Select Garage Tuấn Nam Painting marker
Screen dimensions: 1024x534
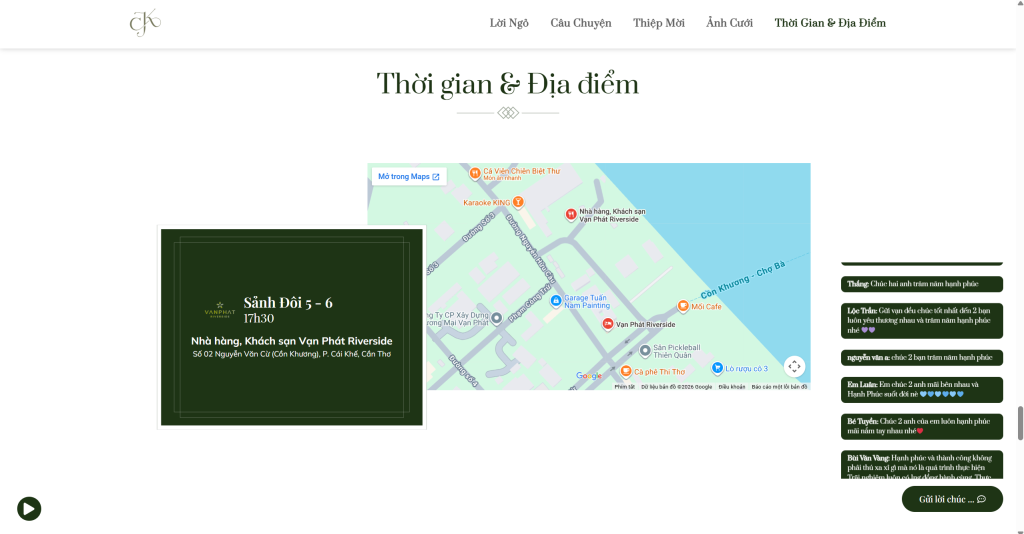pyautogui.click(x=556, y=300)
